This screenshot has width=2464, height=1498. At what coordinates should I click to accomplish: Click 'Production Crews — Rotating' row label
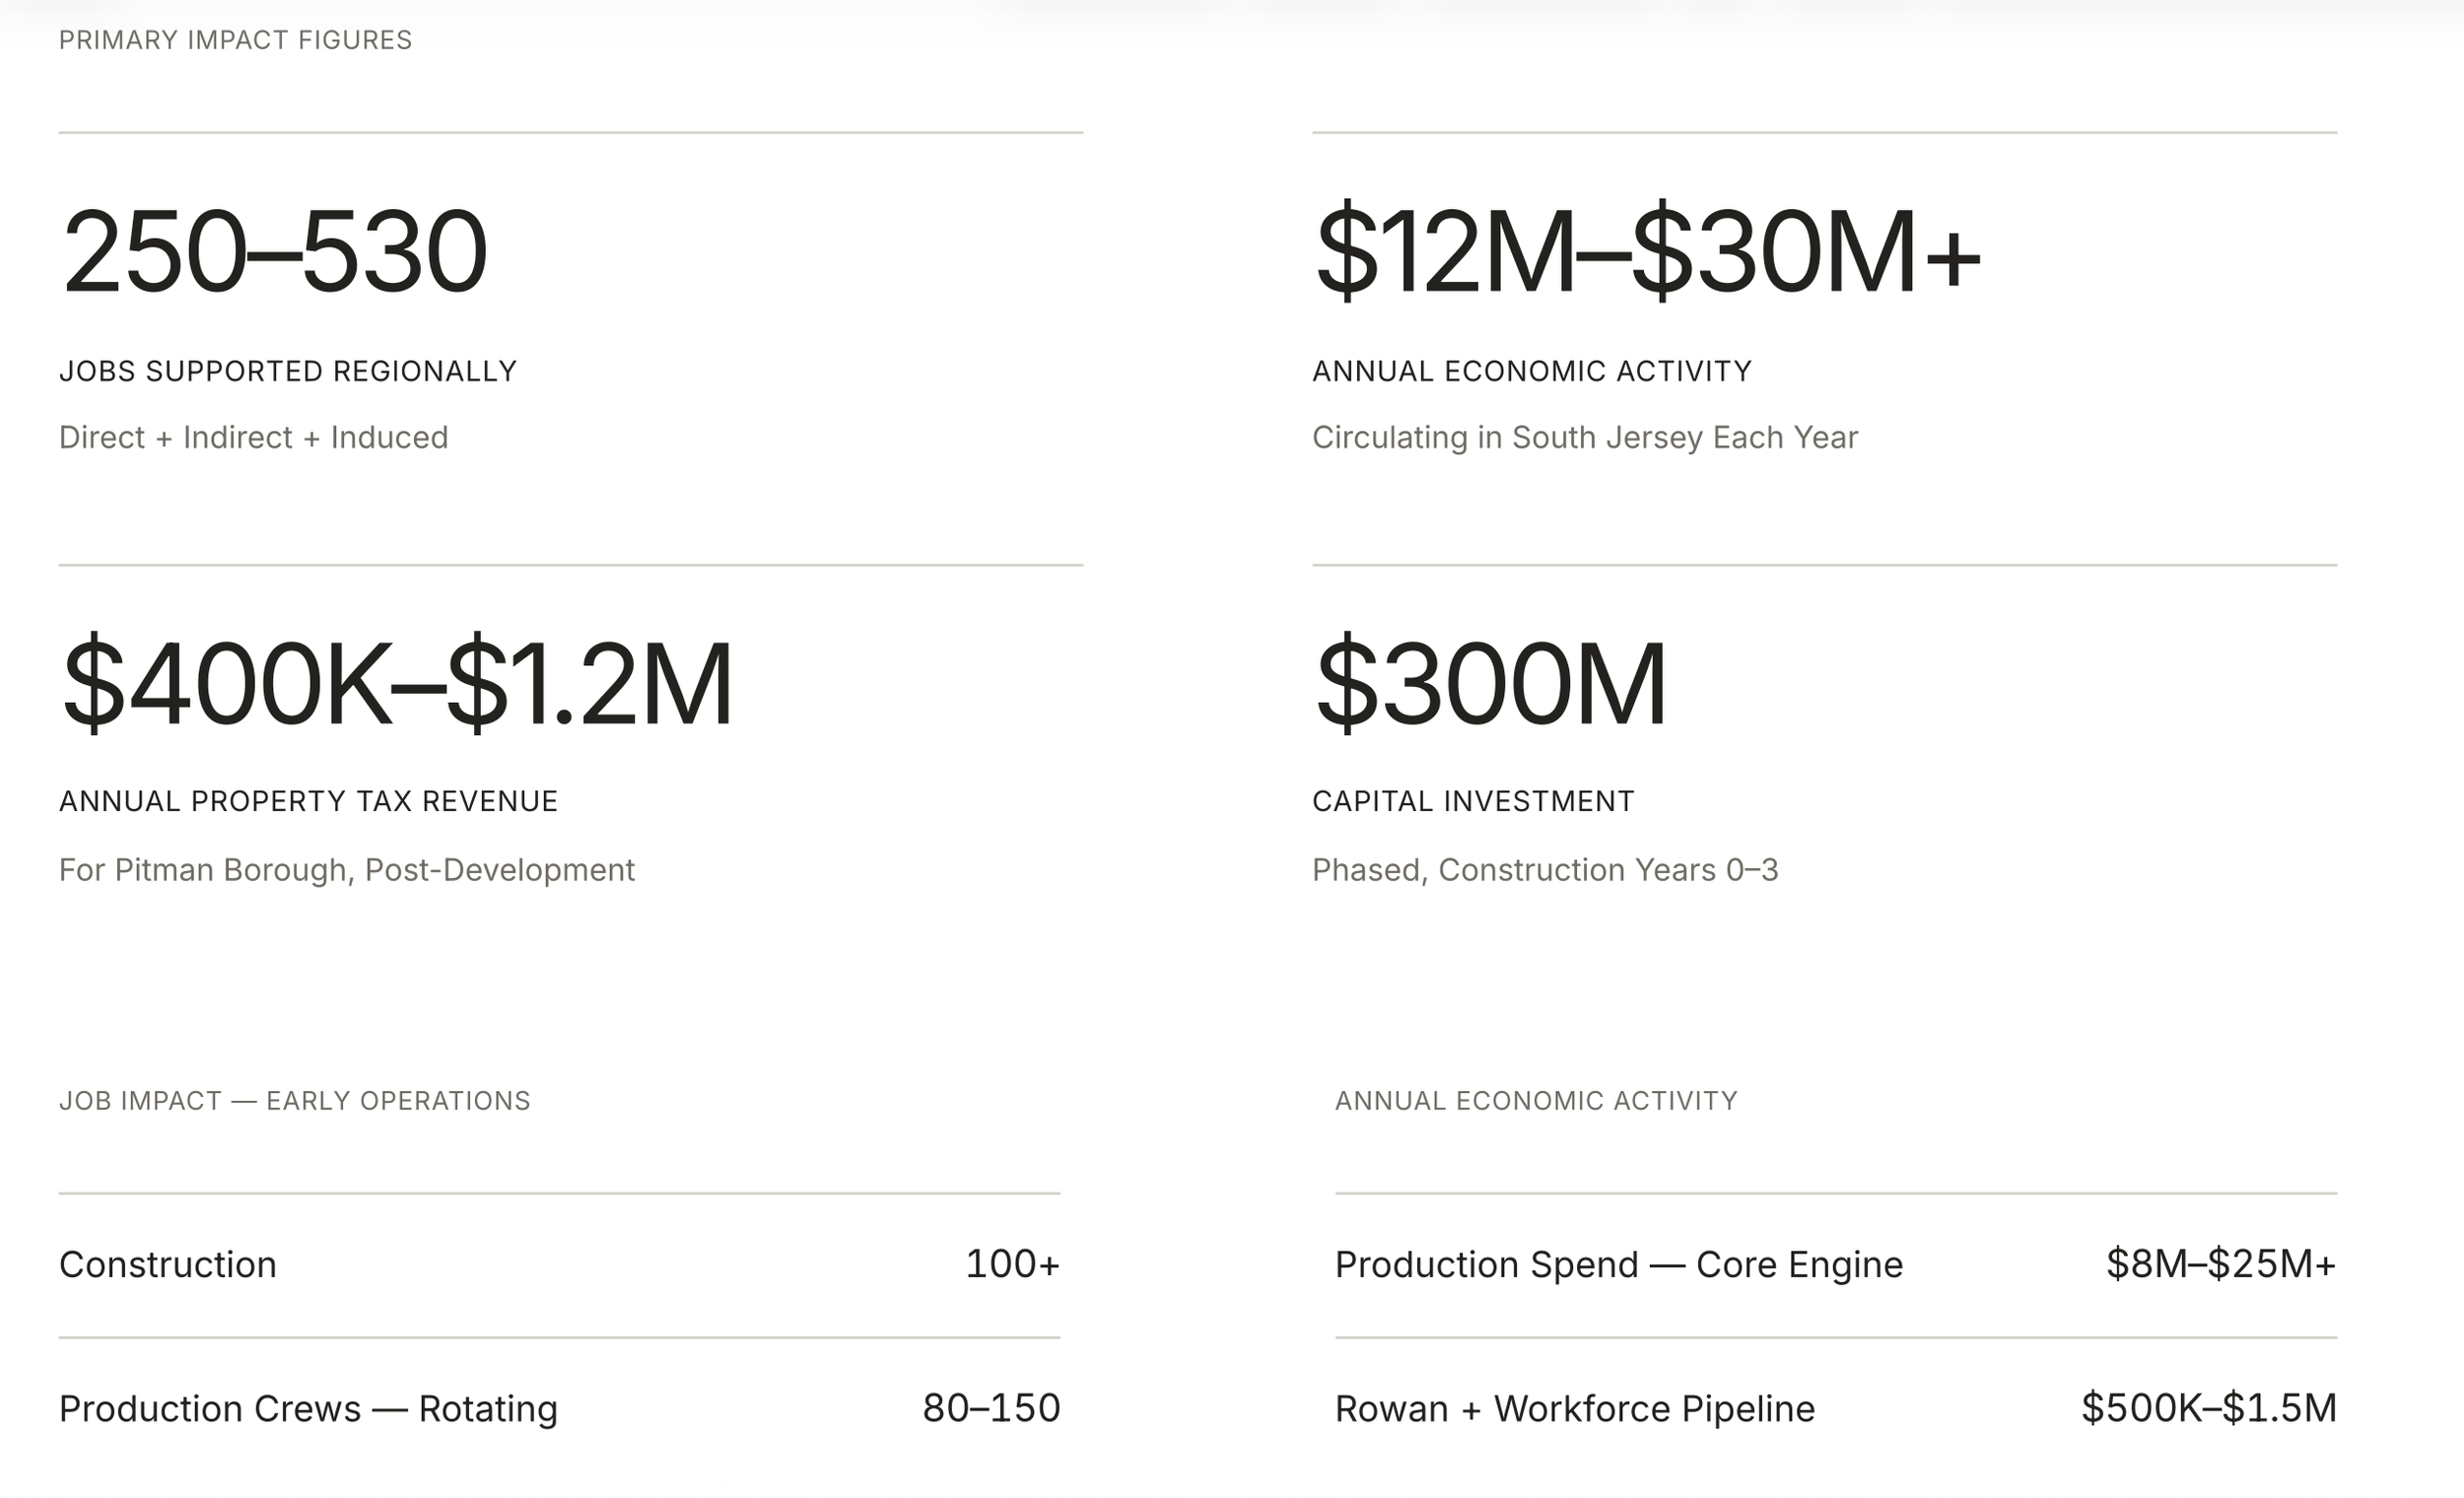(x=308, y=1408)
